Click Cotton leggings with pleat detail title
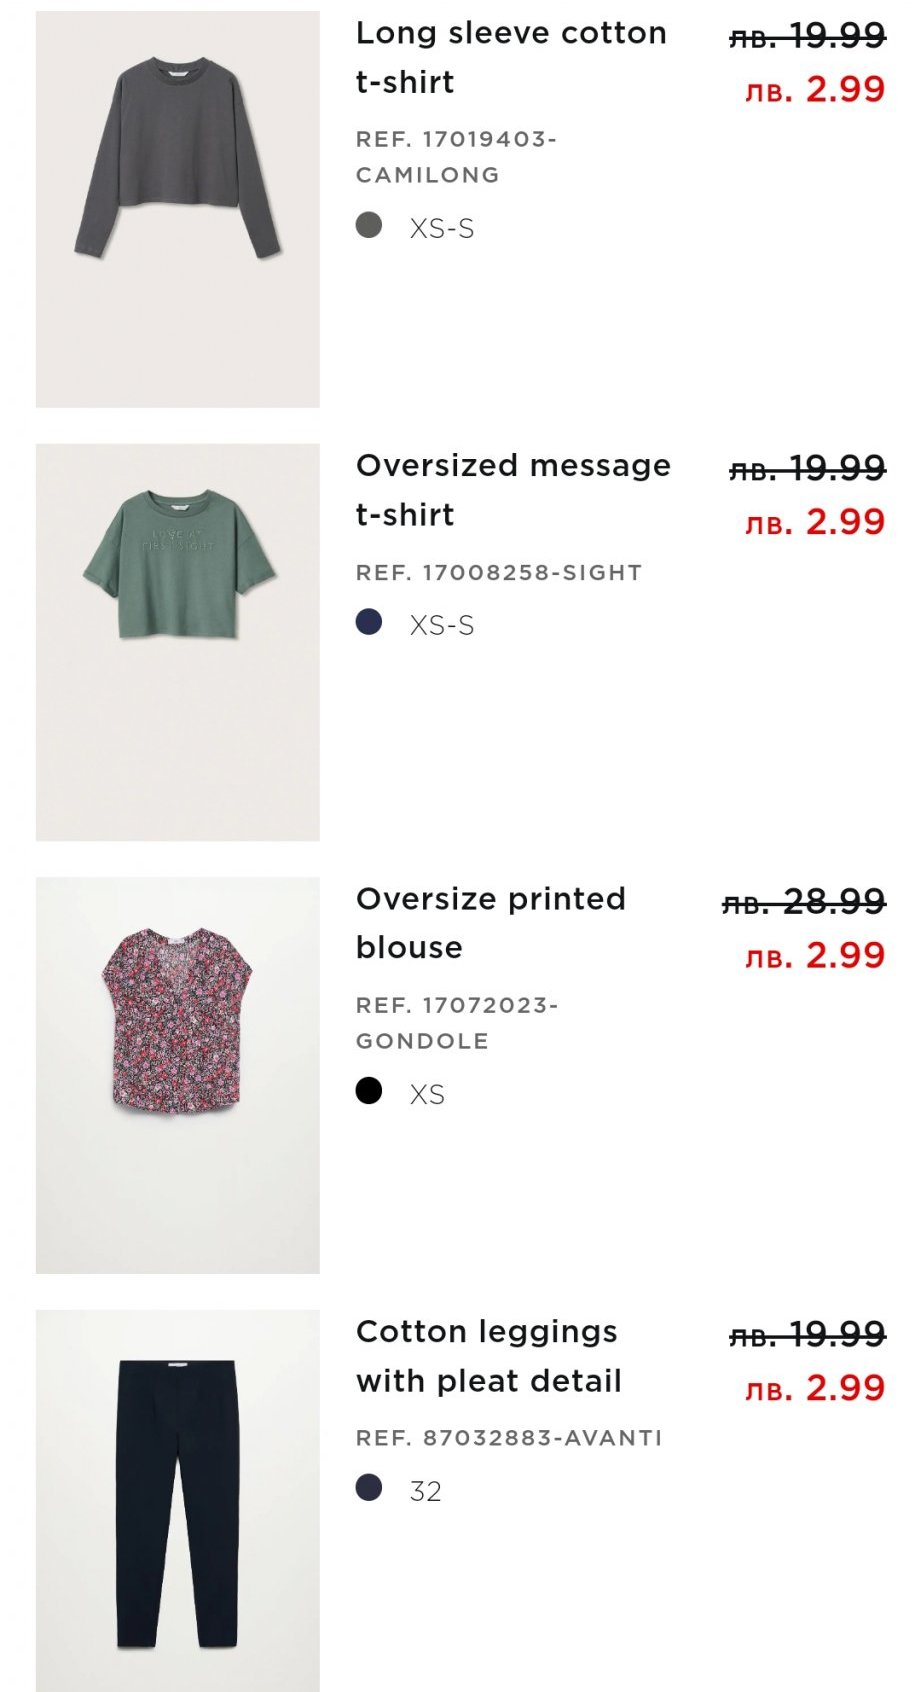Image resolution: width=914 pixels, height=1692 pixels. coord(488,1356)
